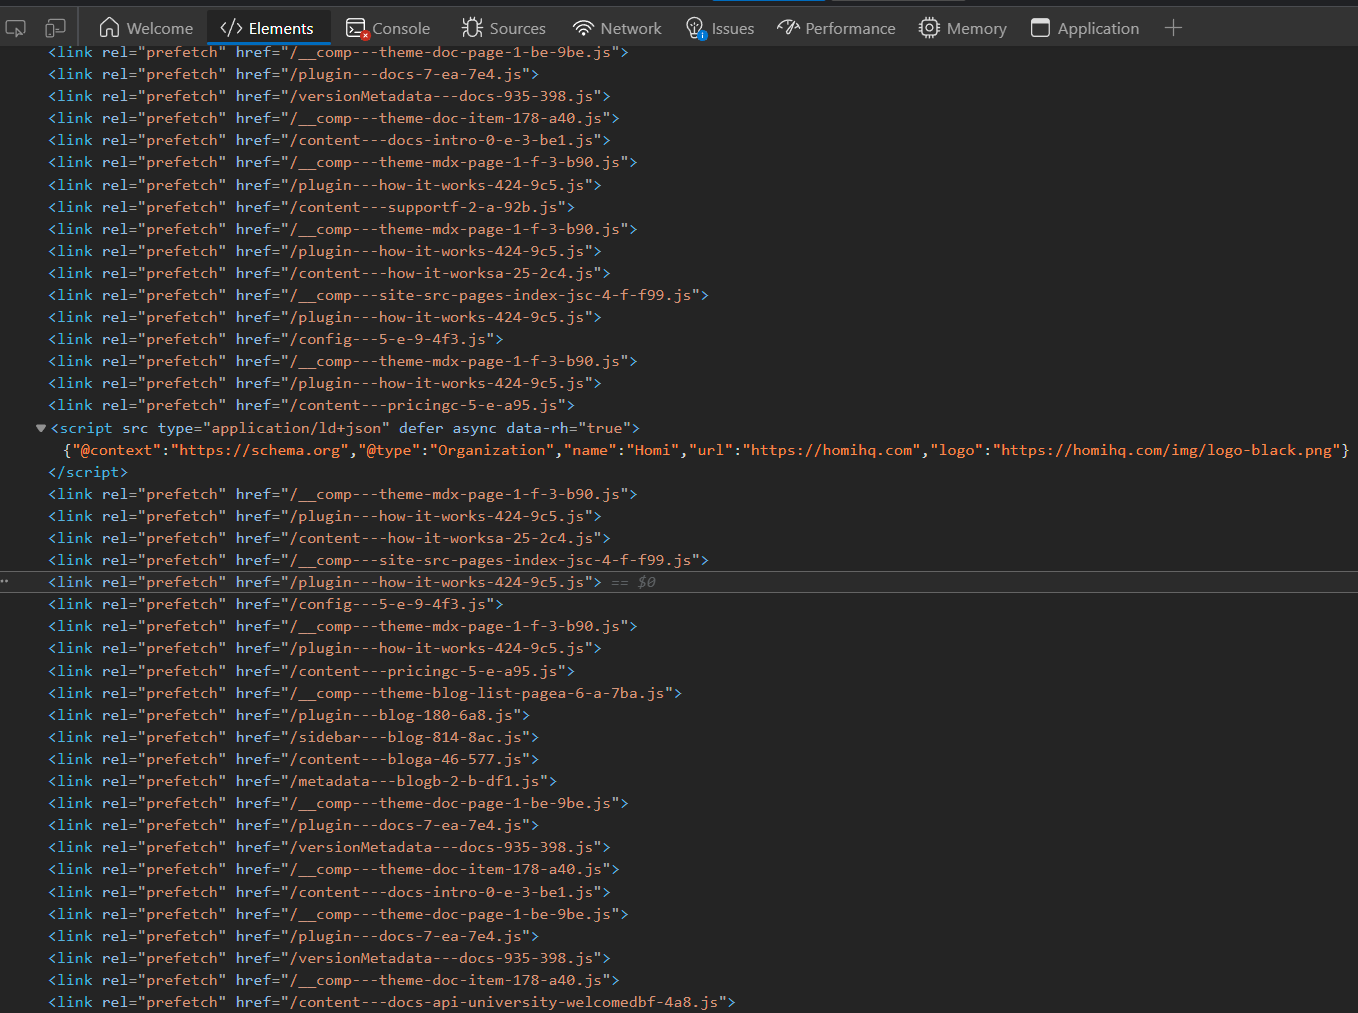Return to the Welcome tab

coord(146,28)
